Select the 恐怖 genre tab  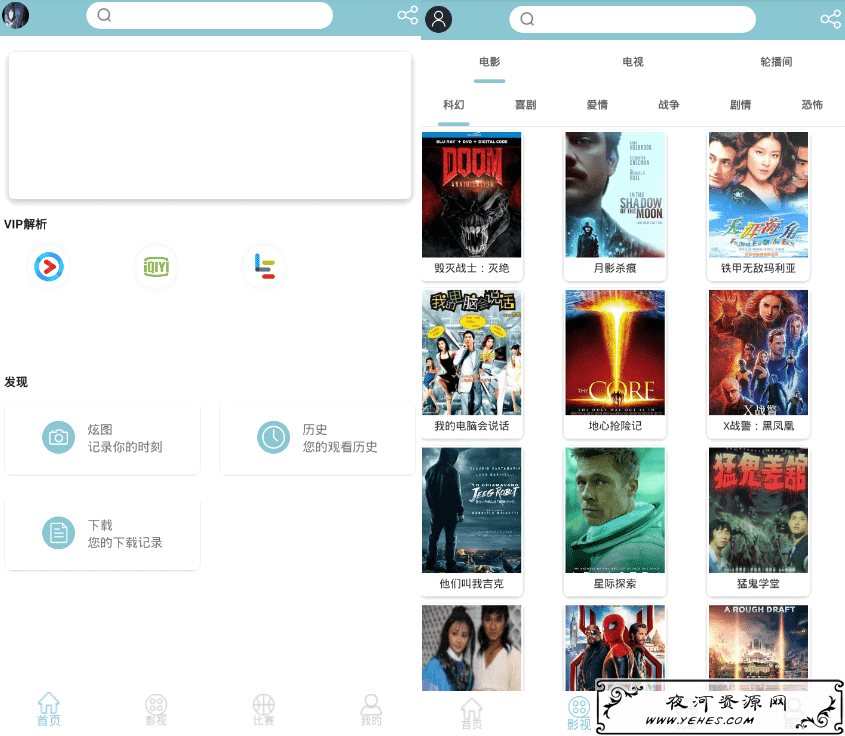pyautogui.click(x=812, y=105)
